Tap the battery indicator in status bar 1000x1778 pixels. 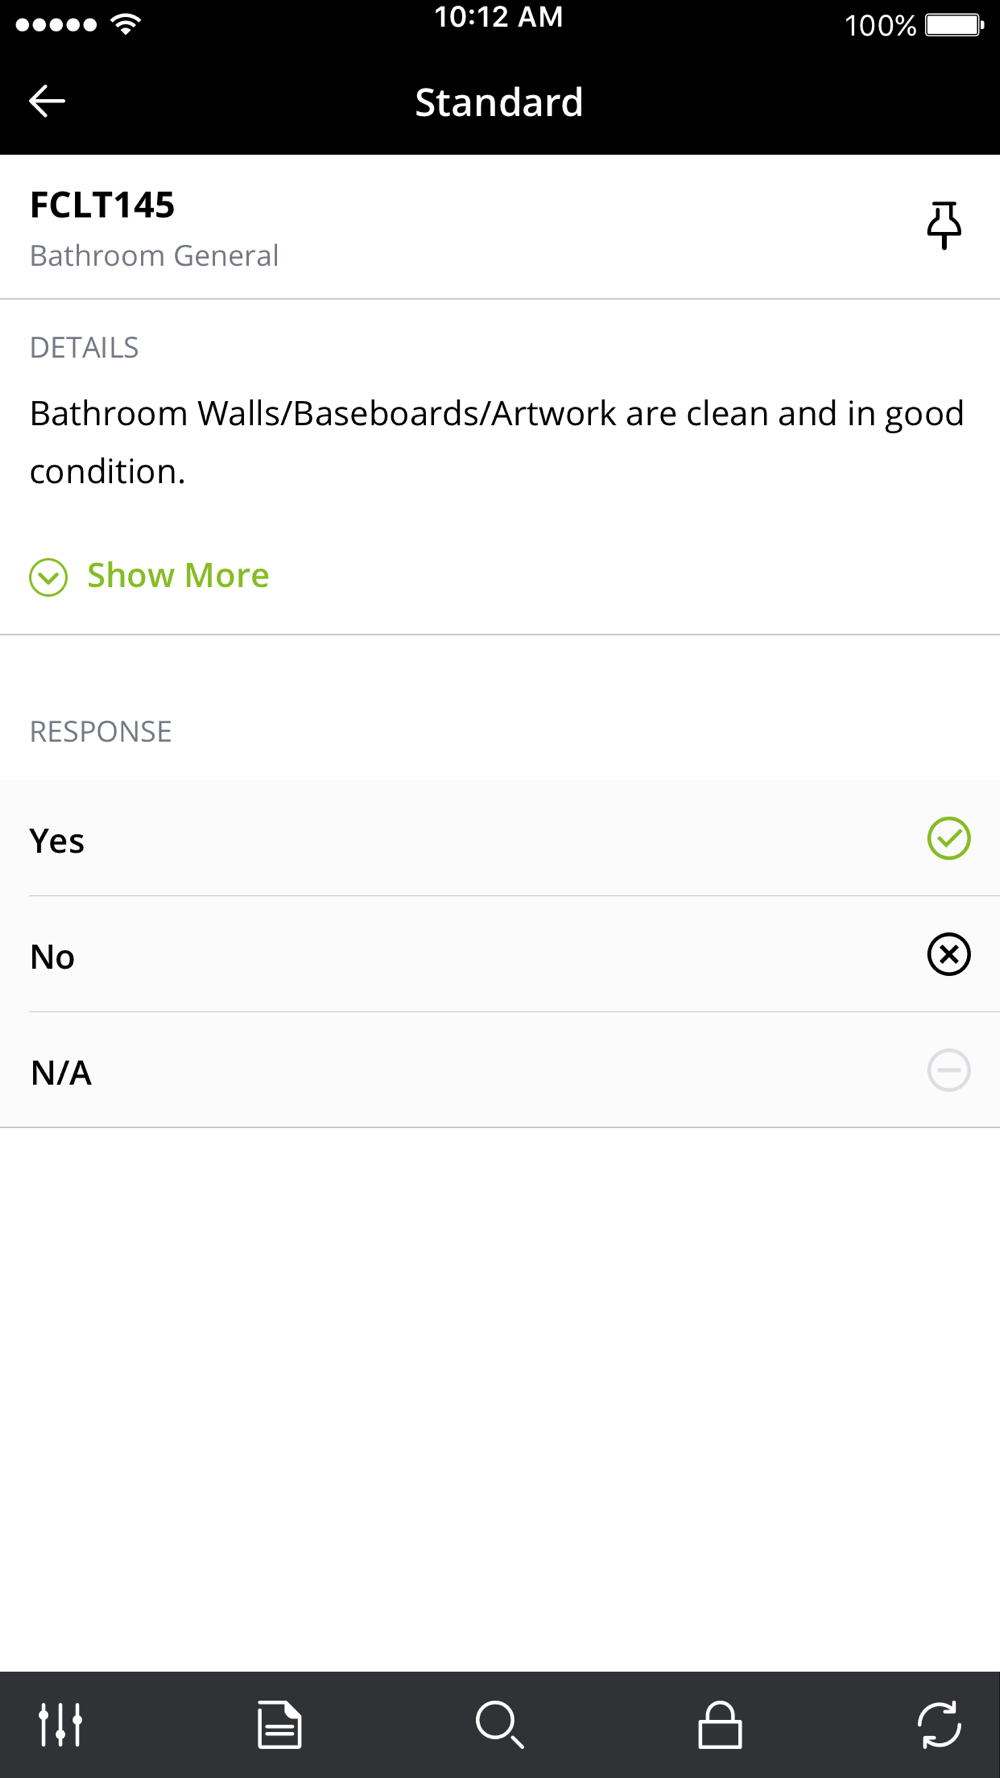[953, 25]
